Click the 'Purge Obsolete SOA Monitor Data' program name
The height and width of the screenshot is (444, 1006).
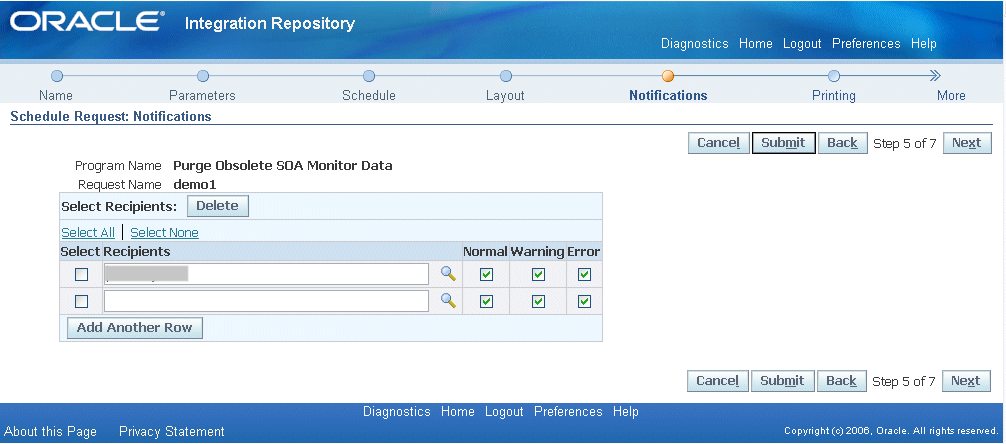coord(283,166)
